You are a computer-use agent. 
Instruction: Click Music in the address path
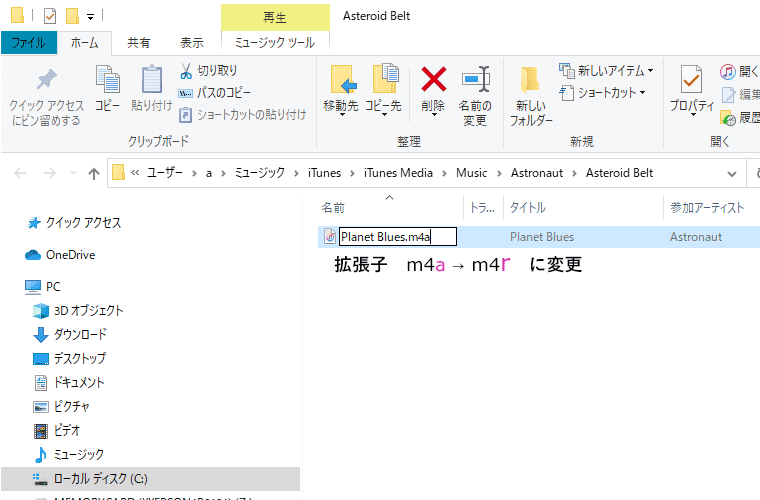click(x=471, y=173)
